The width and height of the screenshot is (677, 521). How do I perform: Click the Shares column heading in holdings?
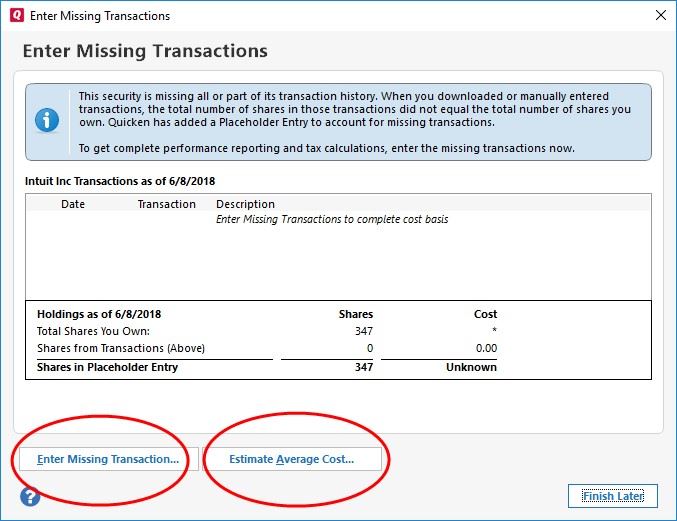click(x=356, y=314)
